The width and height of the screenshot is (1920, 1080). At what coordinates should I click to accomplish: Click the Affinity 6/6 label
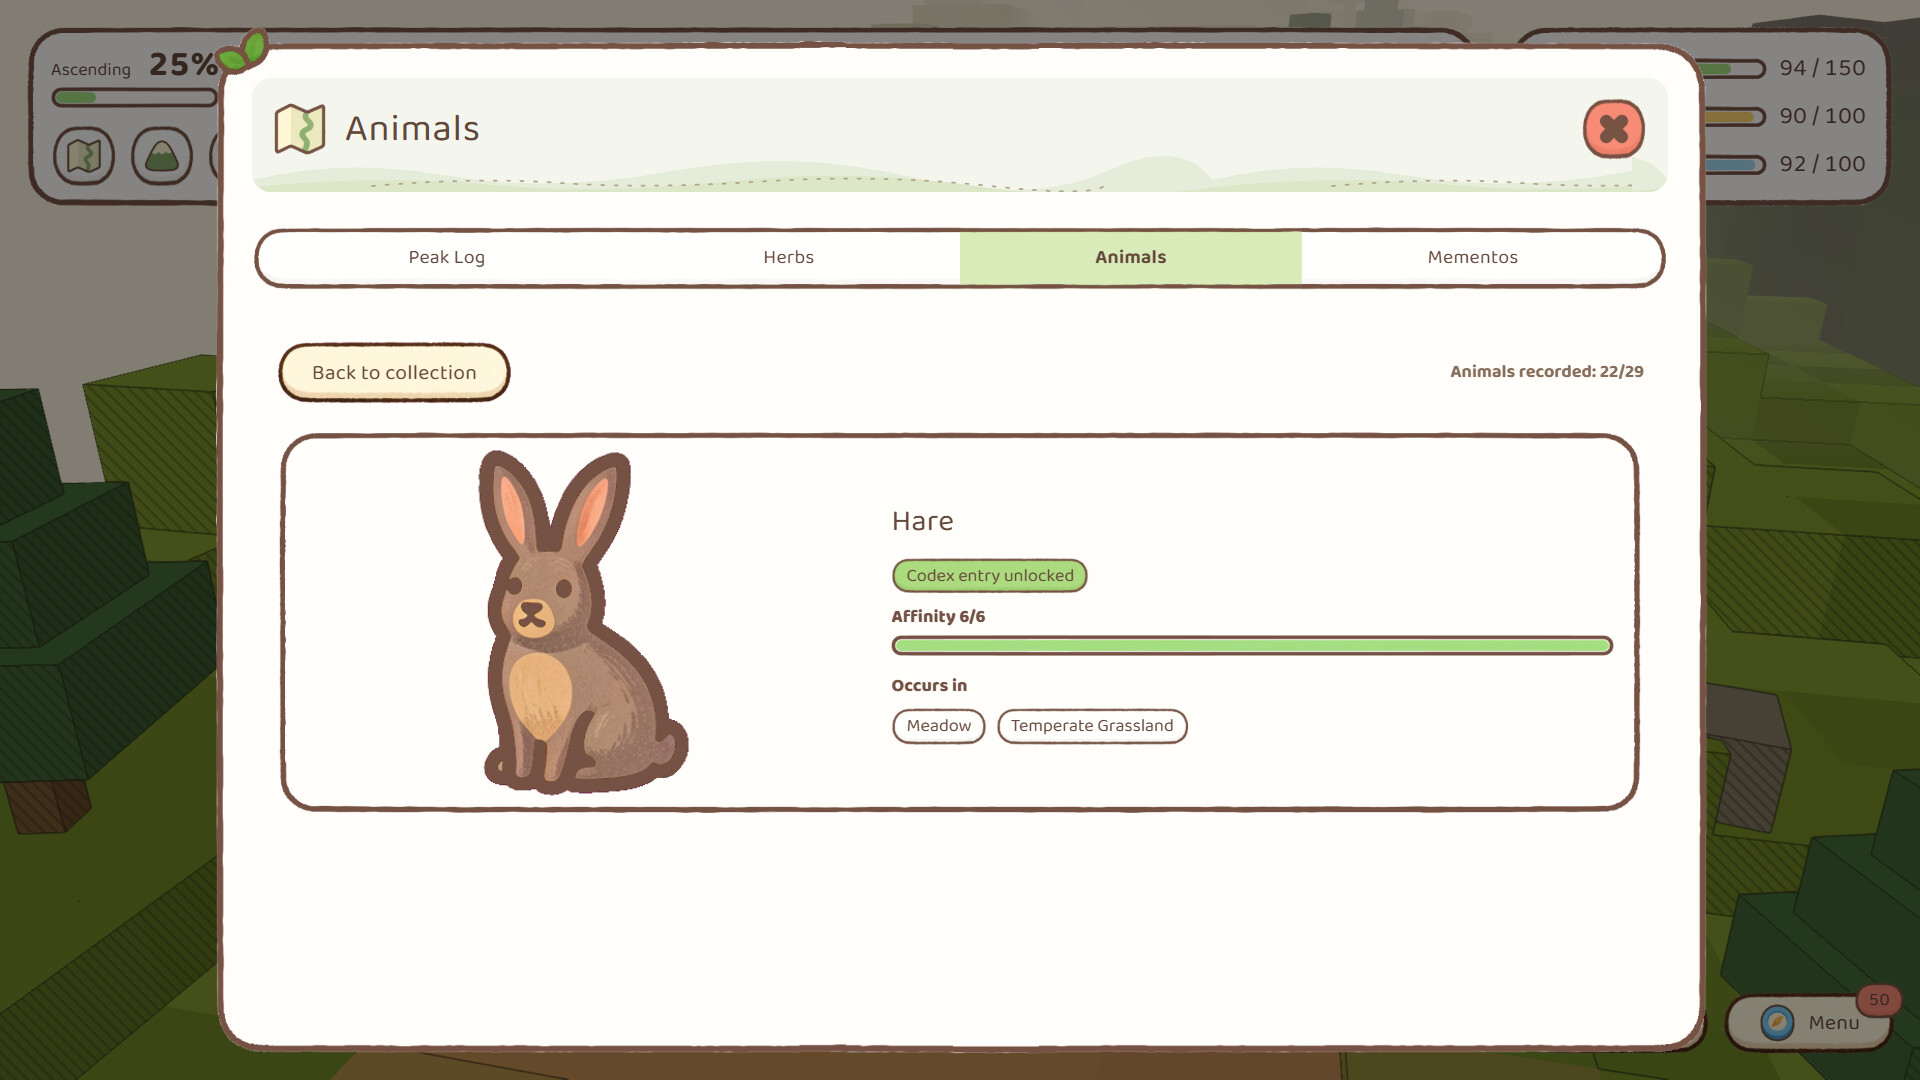[x=938, y=616]
